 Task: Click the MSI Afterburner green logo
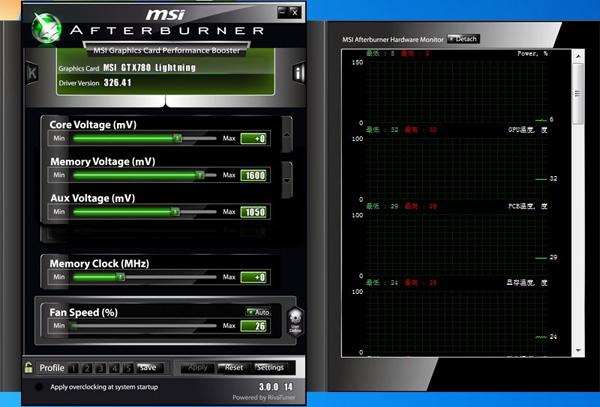(x=46, y=28)
